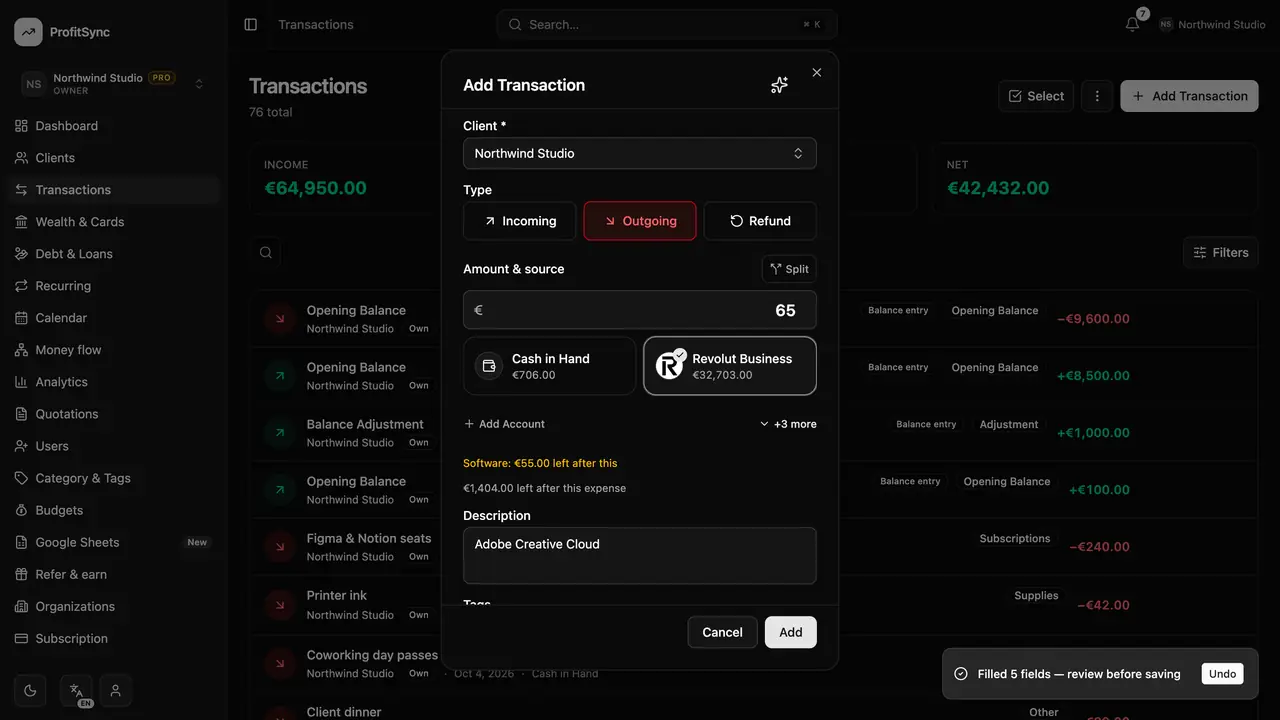Choose Cash in Hand account
1280x720 pixels.
click(x=550, y=366)
